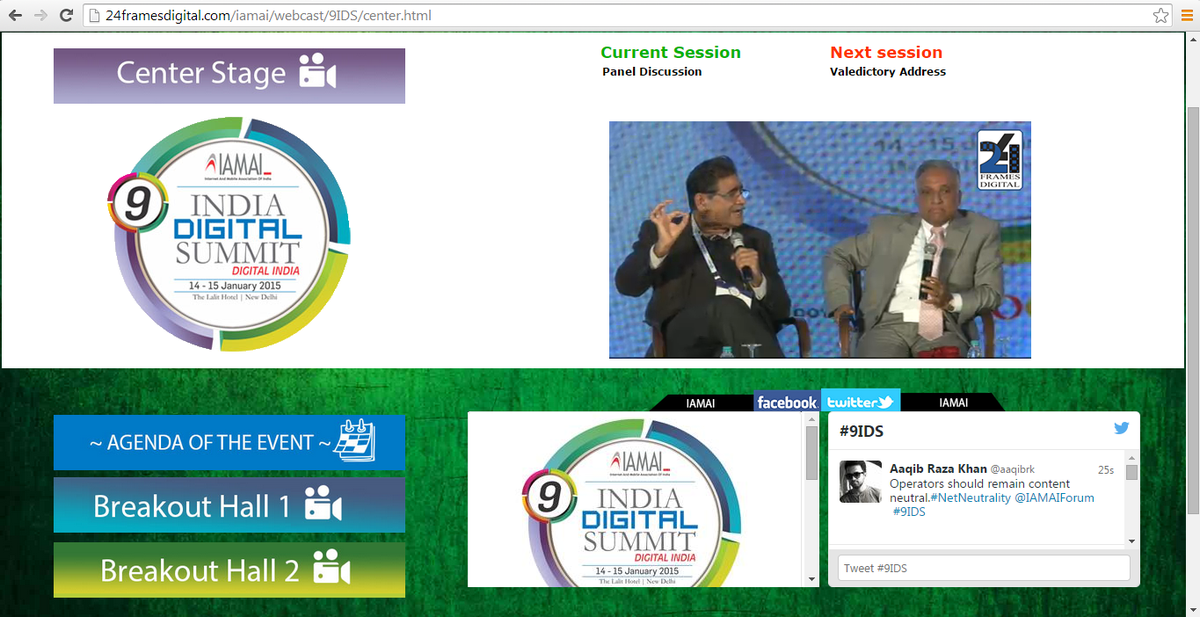
Task: Open the Chrome menu icon
Action: (1186, 16)
